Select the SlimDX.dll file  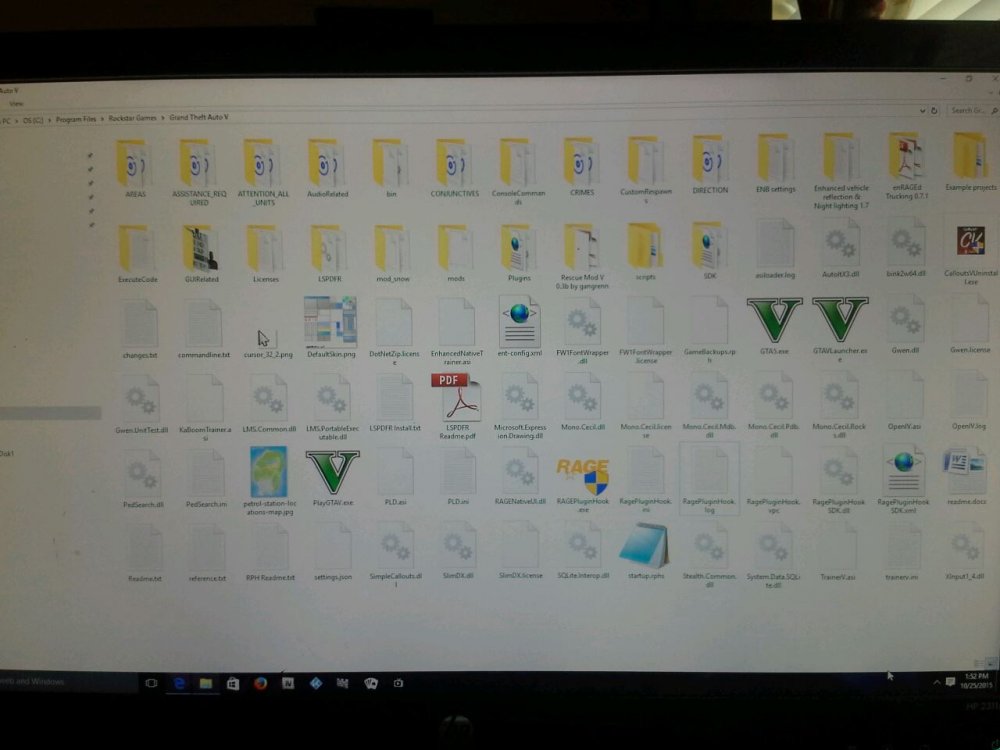(457, 552)
